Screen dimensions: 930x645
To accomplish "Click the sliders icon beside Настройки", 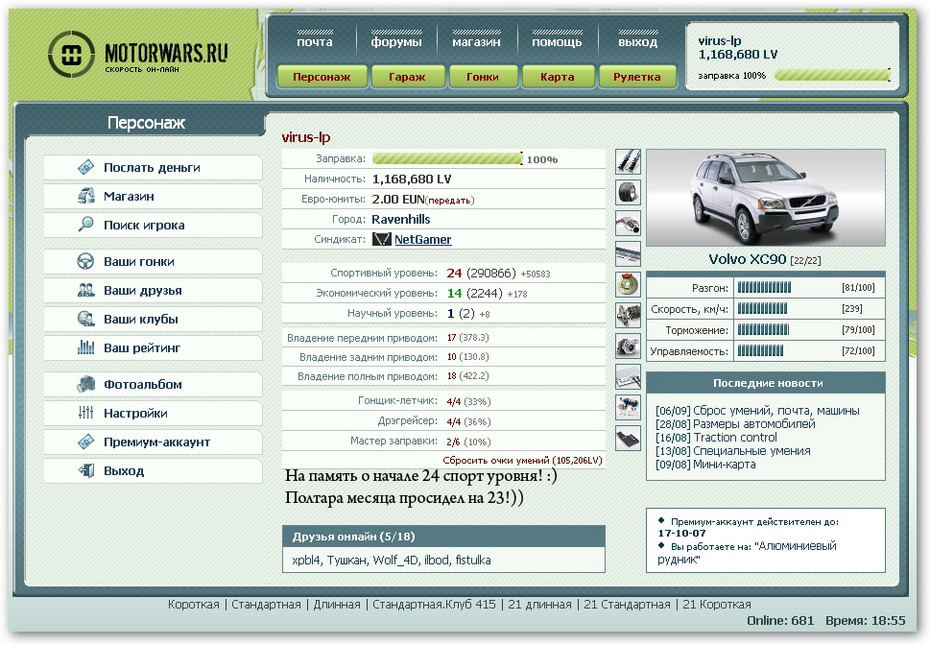I will coord(86,412).
